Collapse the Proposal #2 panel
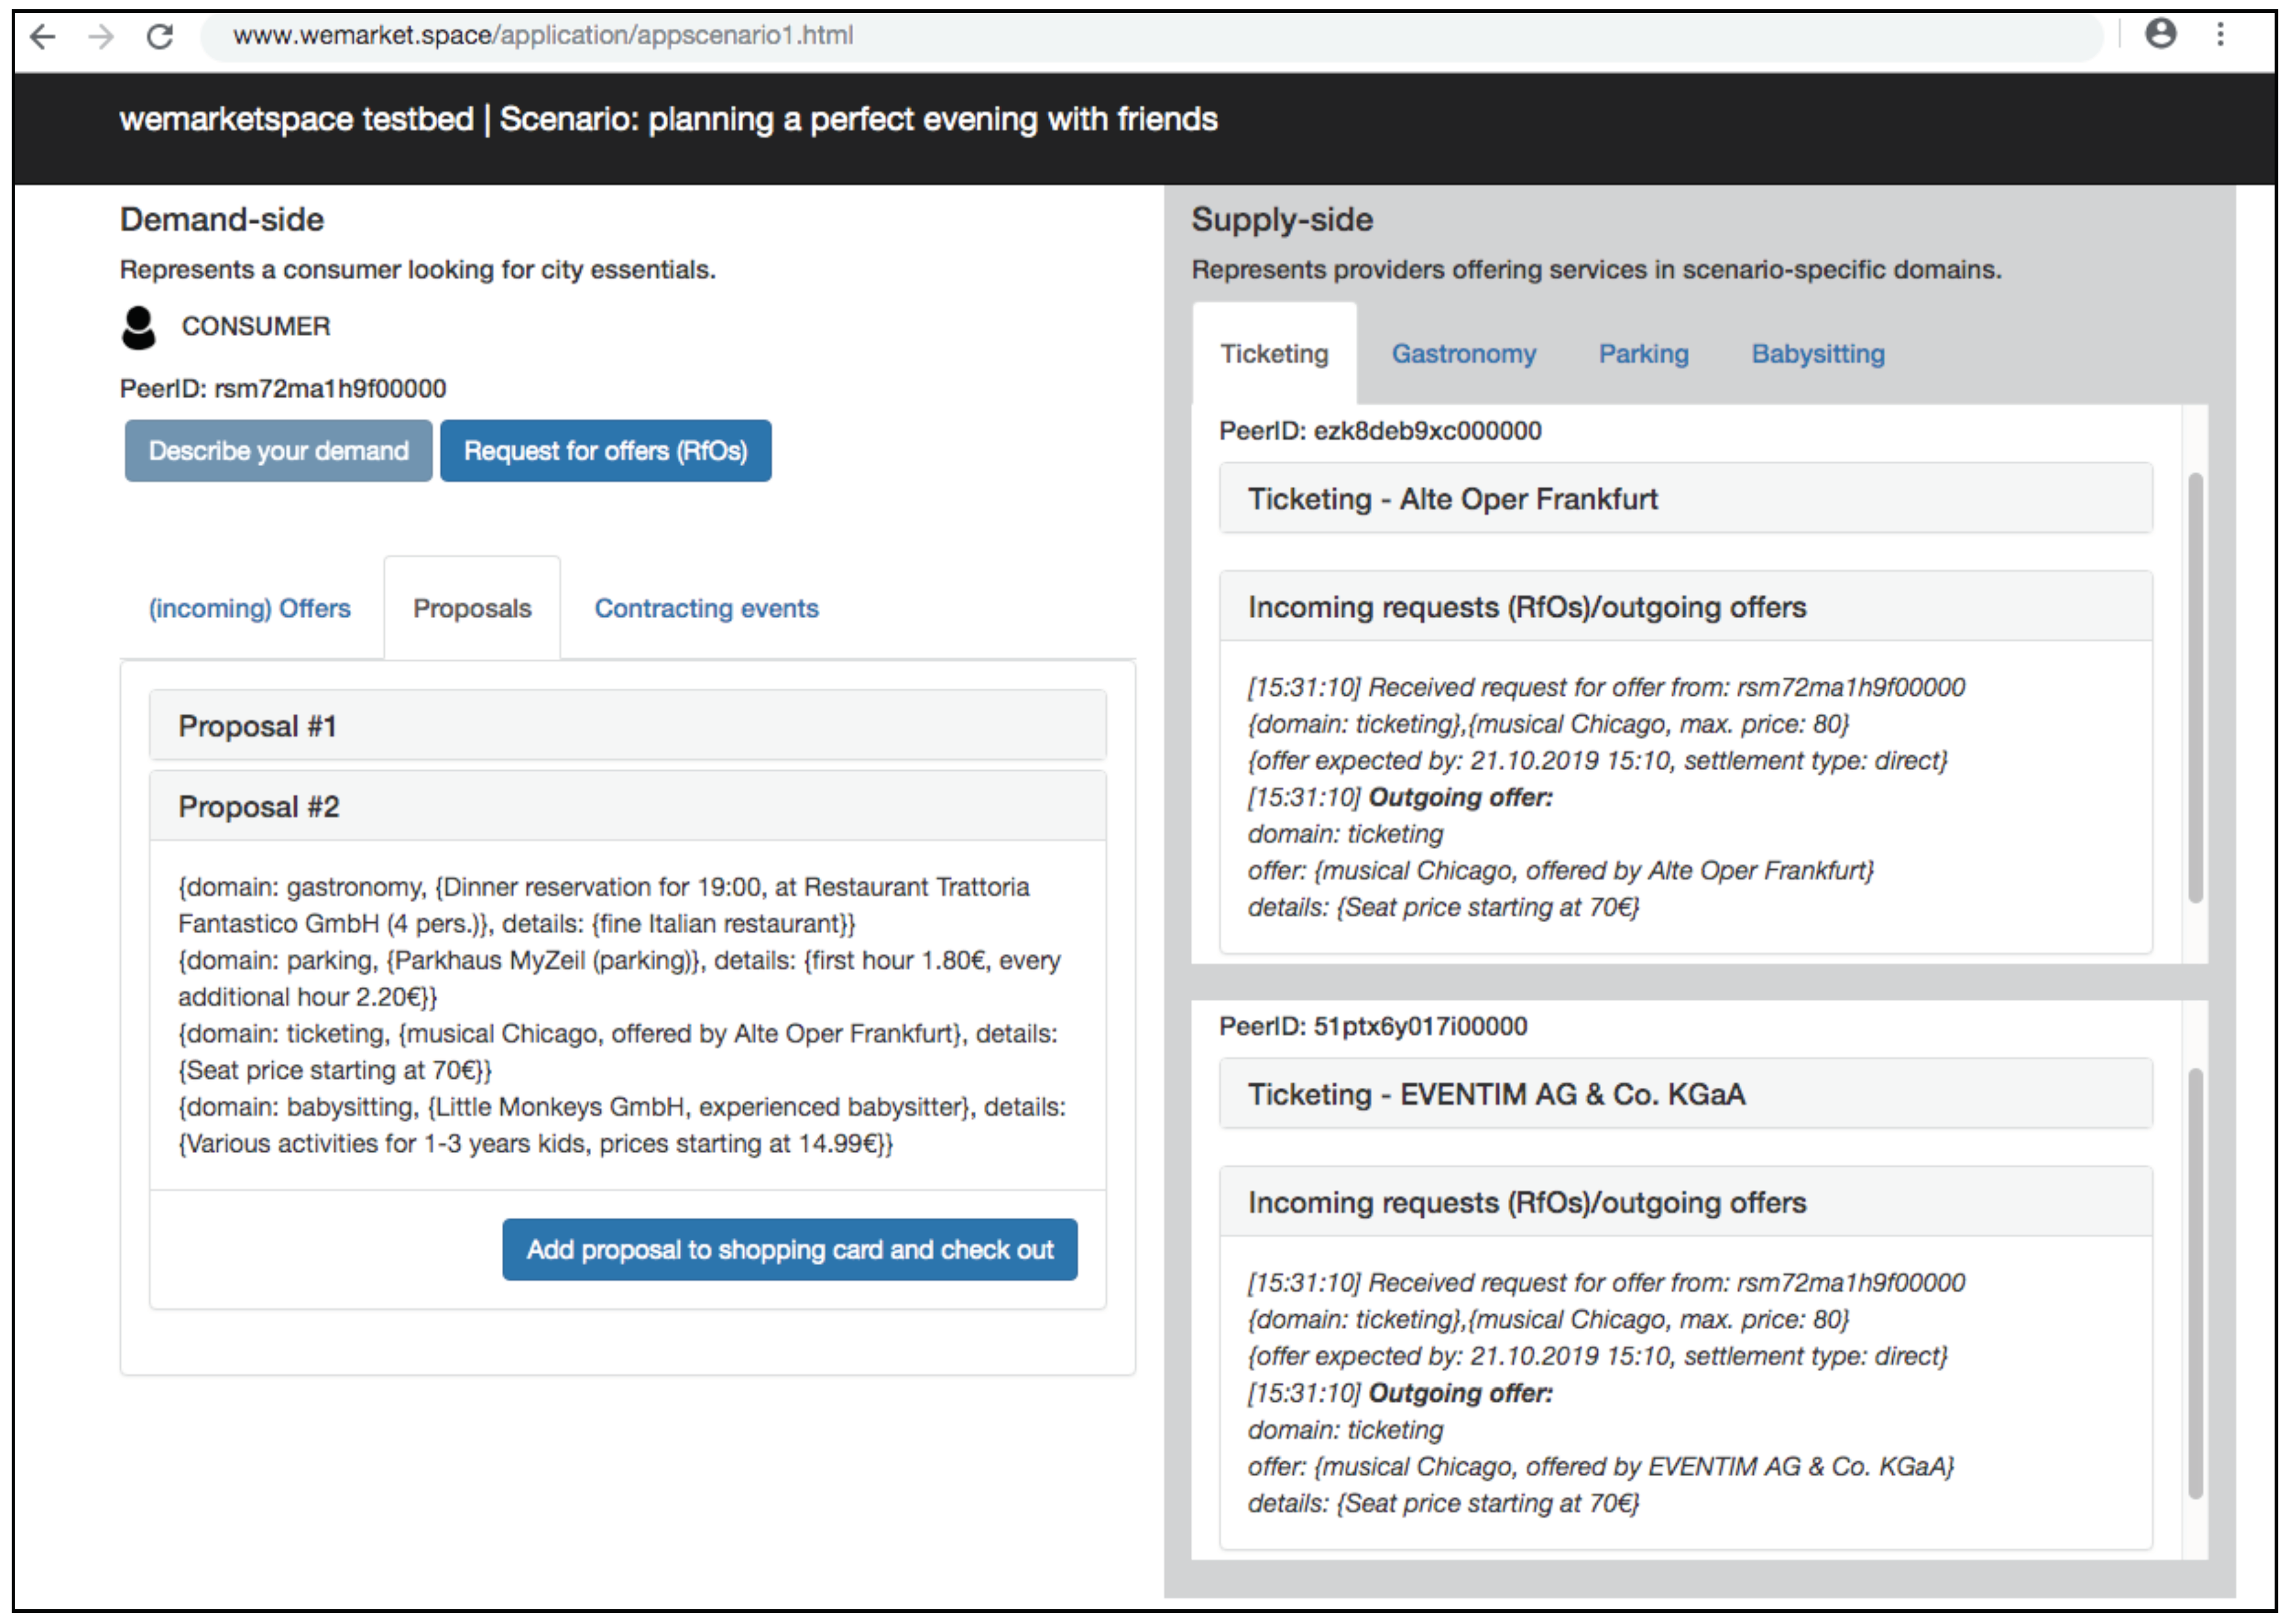 pyautogui.click(x=627, y=807)
